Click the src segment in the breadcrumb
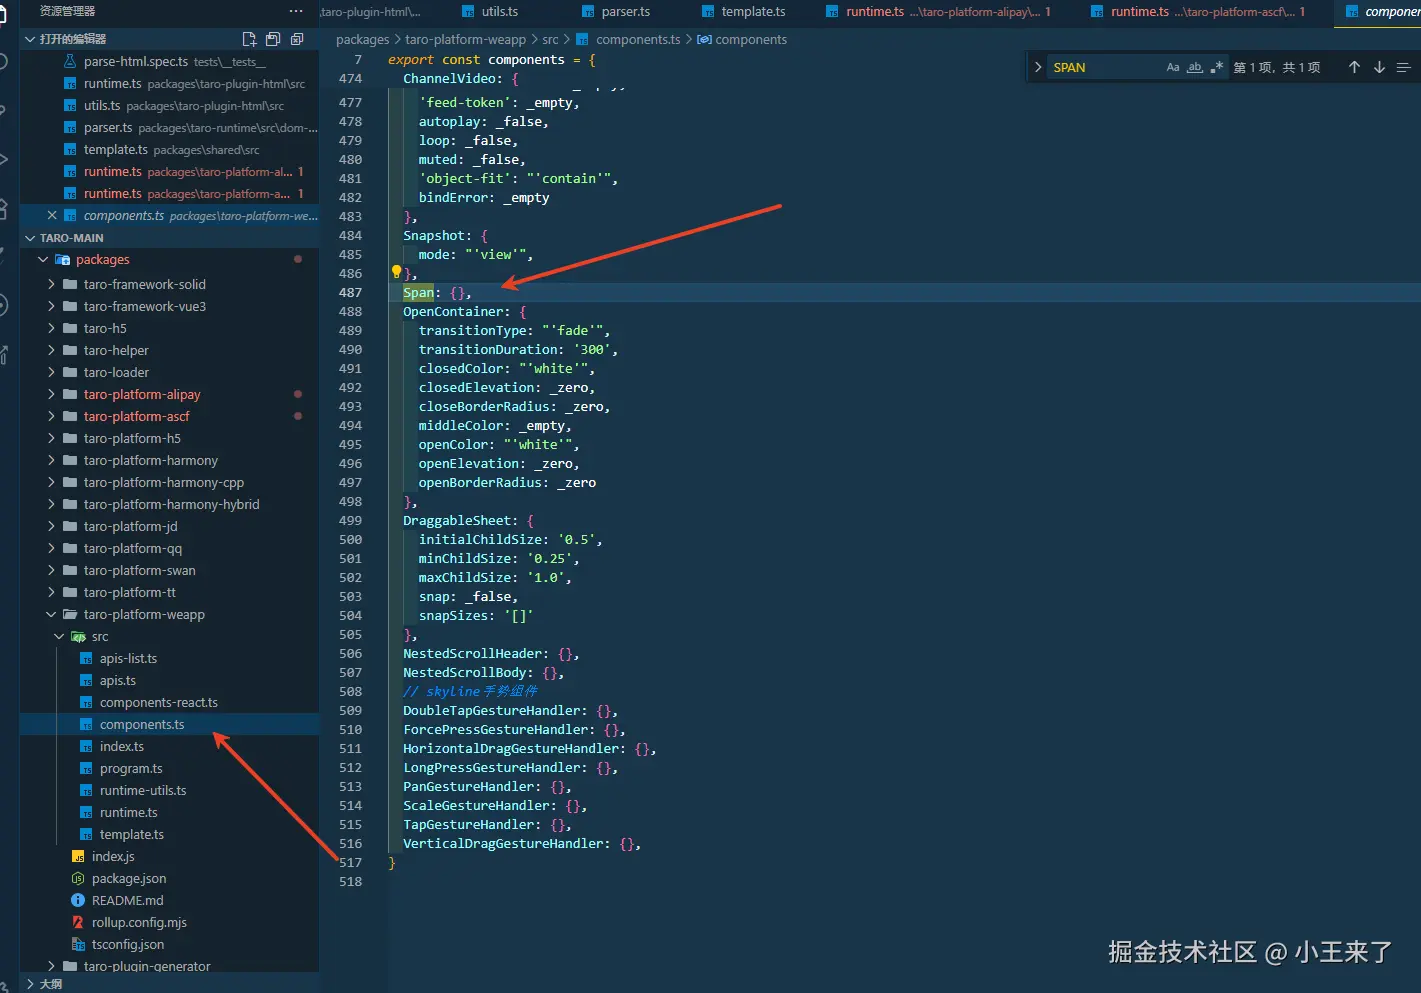 point(550,40)
